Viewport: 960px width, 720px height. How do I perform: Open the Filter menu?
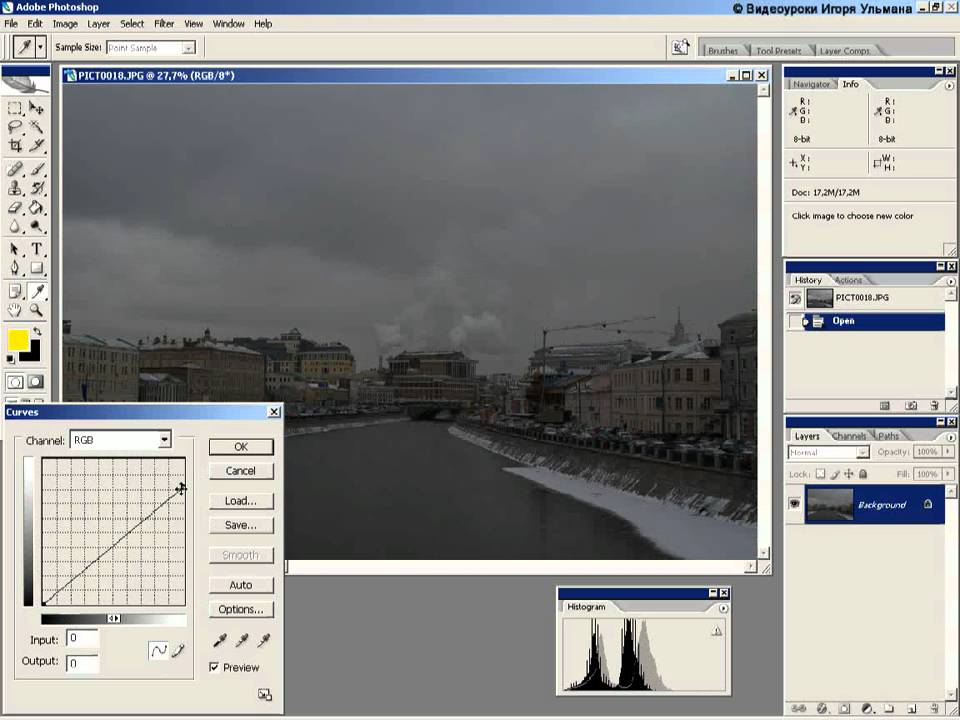click(x=164, y=23)
